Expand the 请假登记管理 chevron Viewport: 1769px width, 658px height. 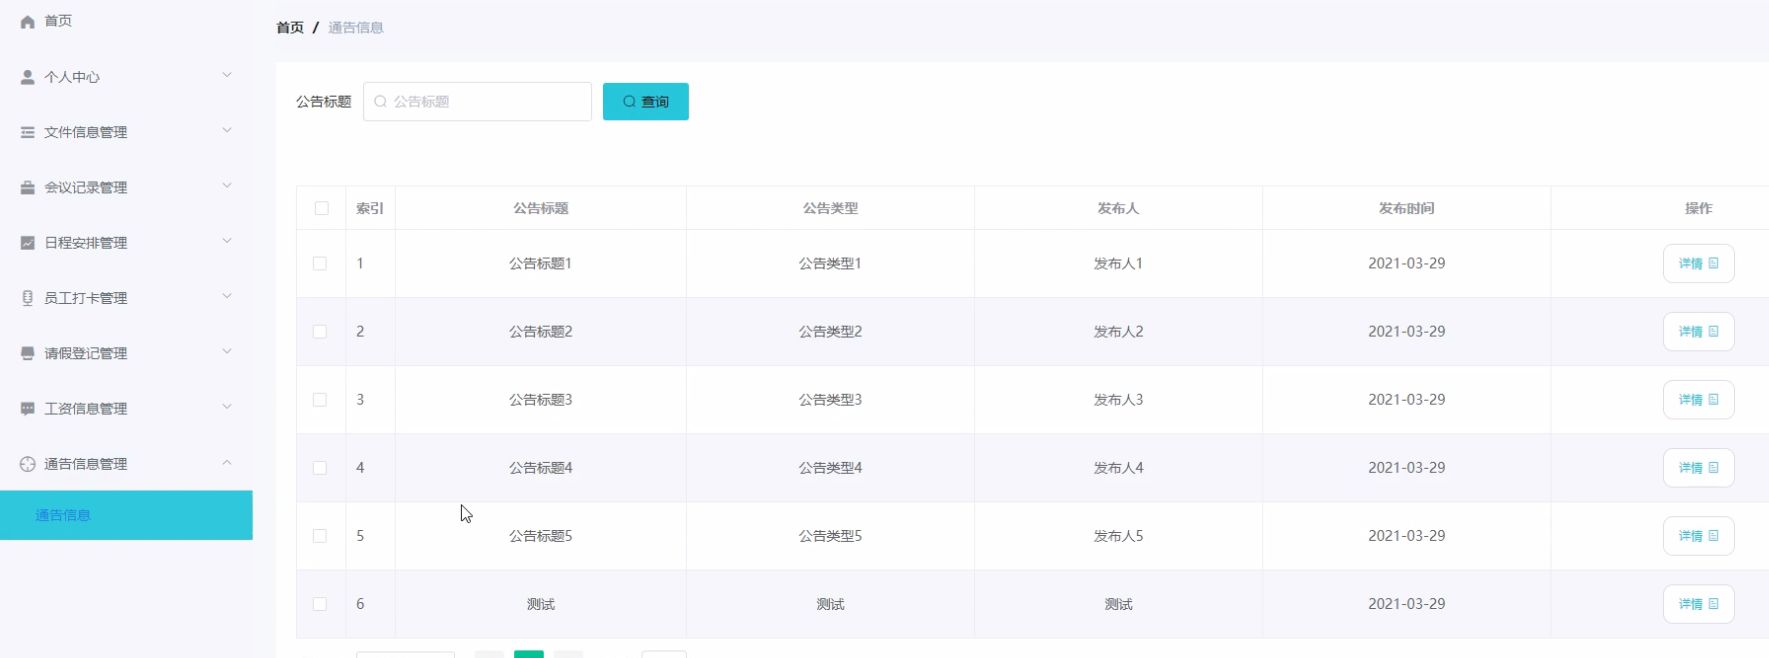[227, 351]
